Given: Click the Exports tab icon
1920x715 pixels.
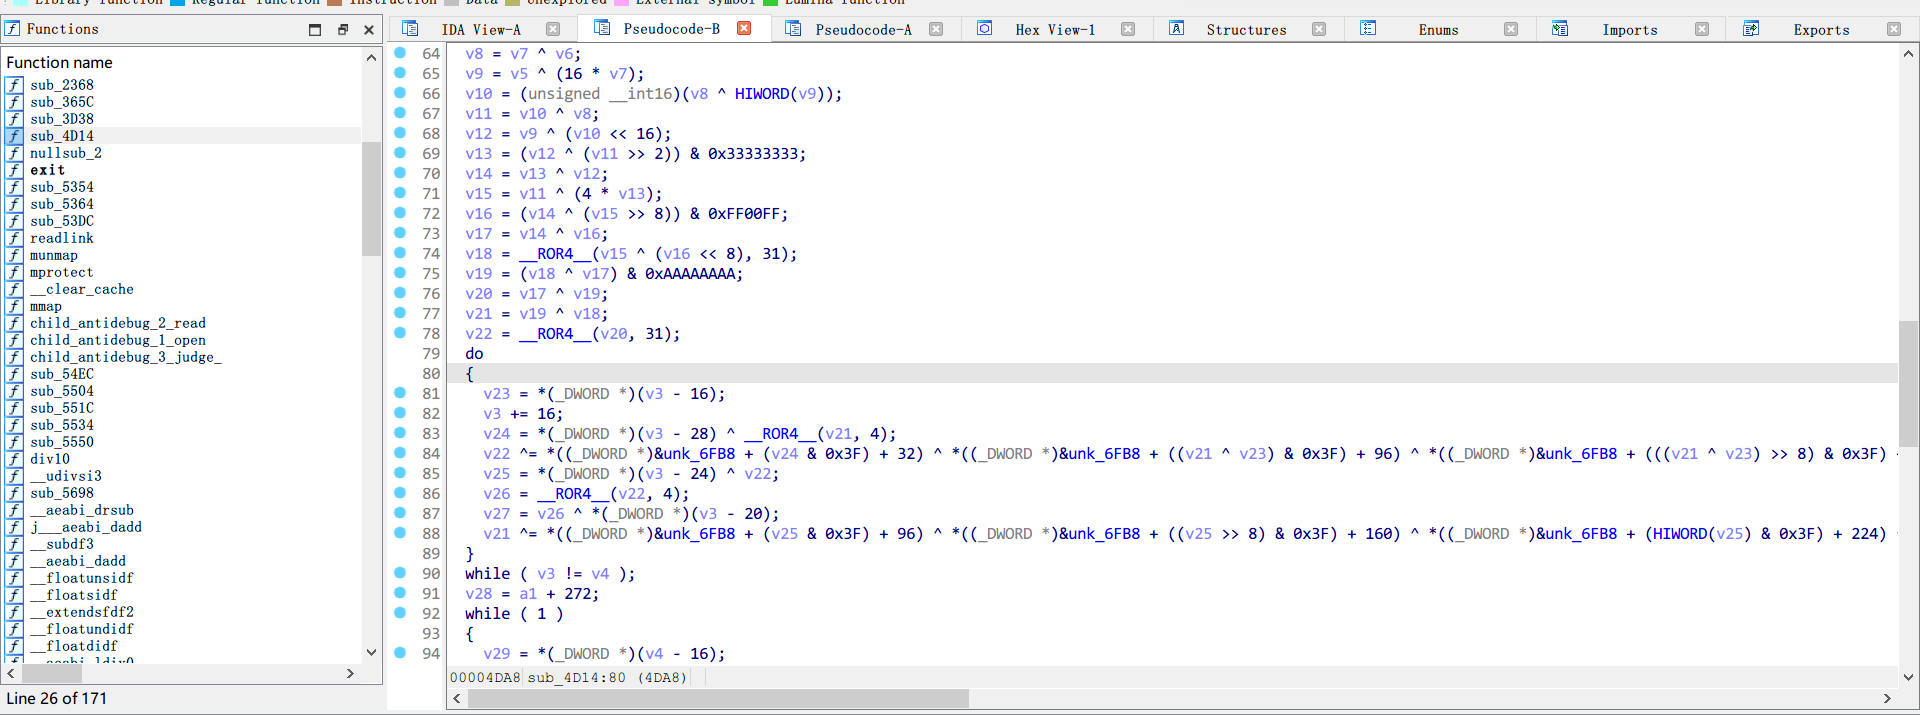Looking at the screenshot, I should click(x=1751, y=28).
